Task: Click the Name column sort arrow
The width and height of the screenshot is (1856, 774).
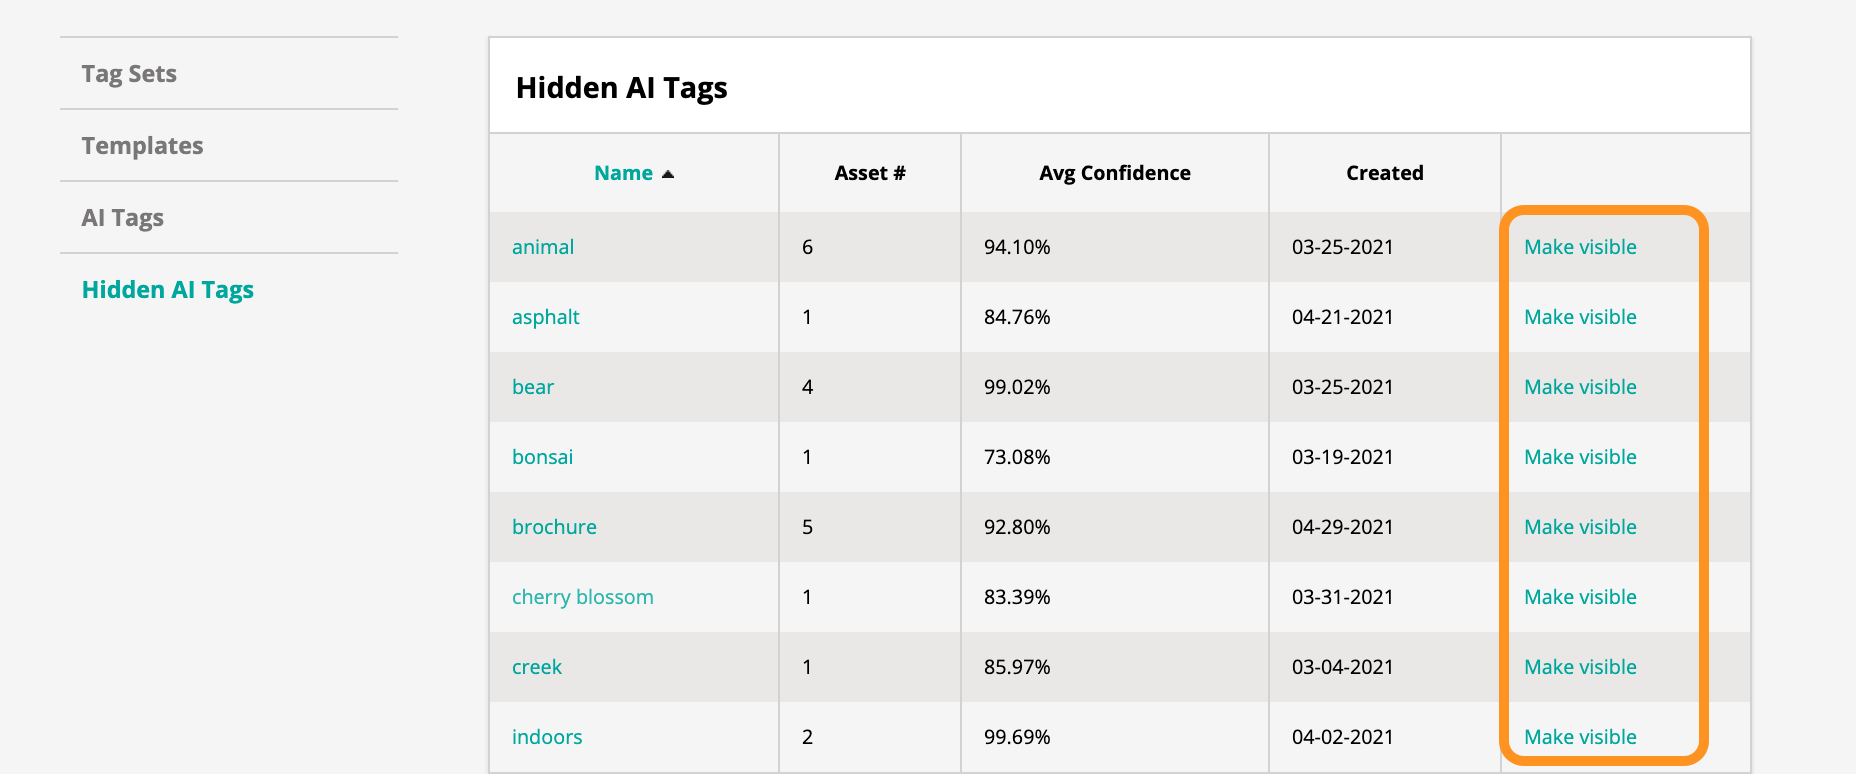Action: [x=668, y=174]
